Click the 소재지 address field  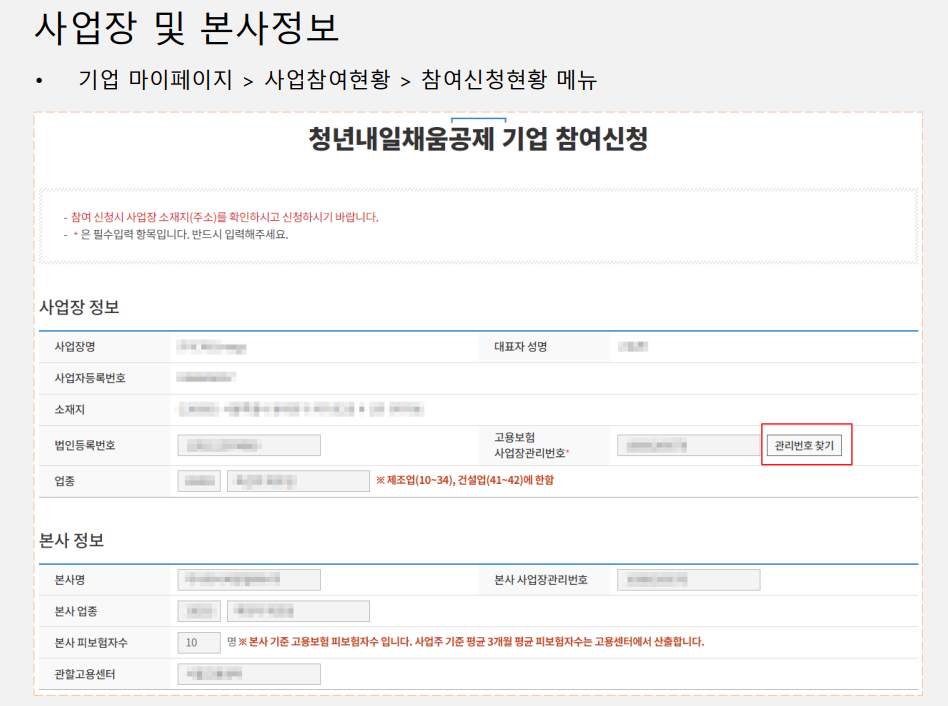tap(300, 410)
